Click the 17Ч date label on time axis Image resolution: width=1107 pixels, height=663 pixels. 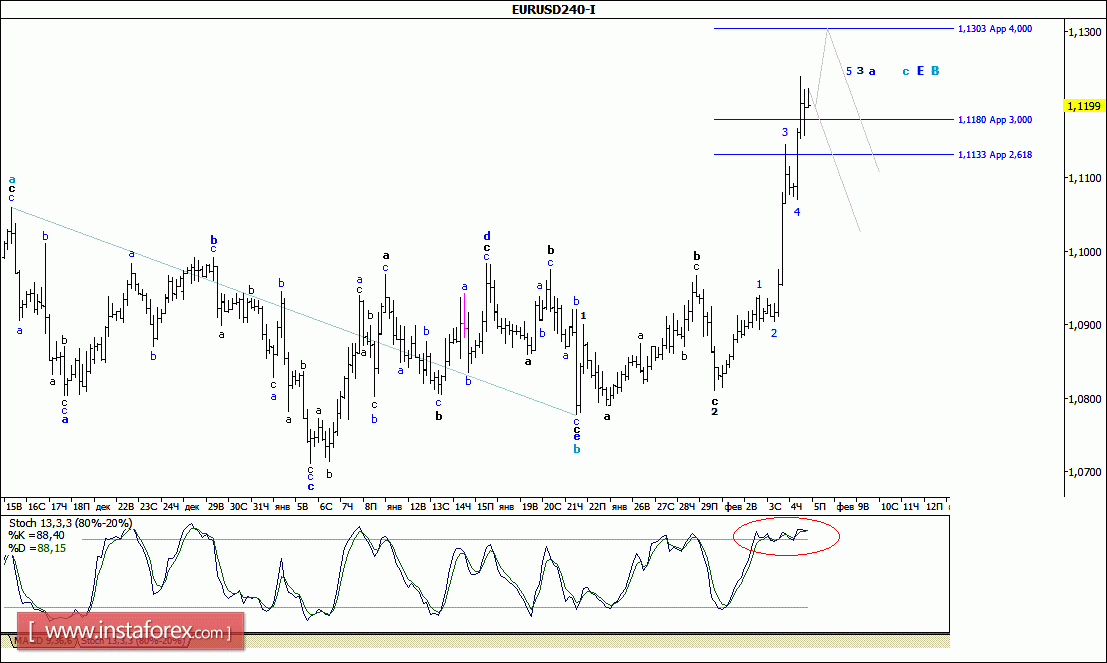[59, 506]
